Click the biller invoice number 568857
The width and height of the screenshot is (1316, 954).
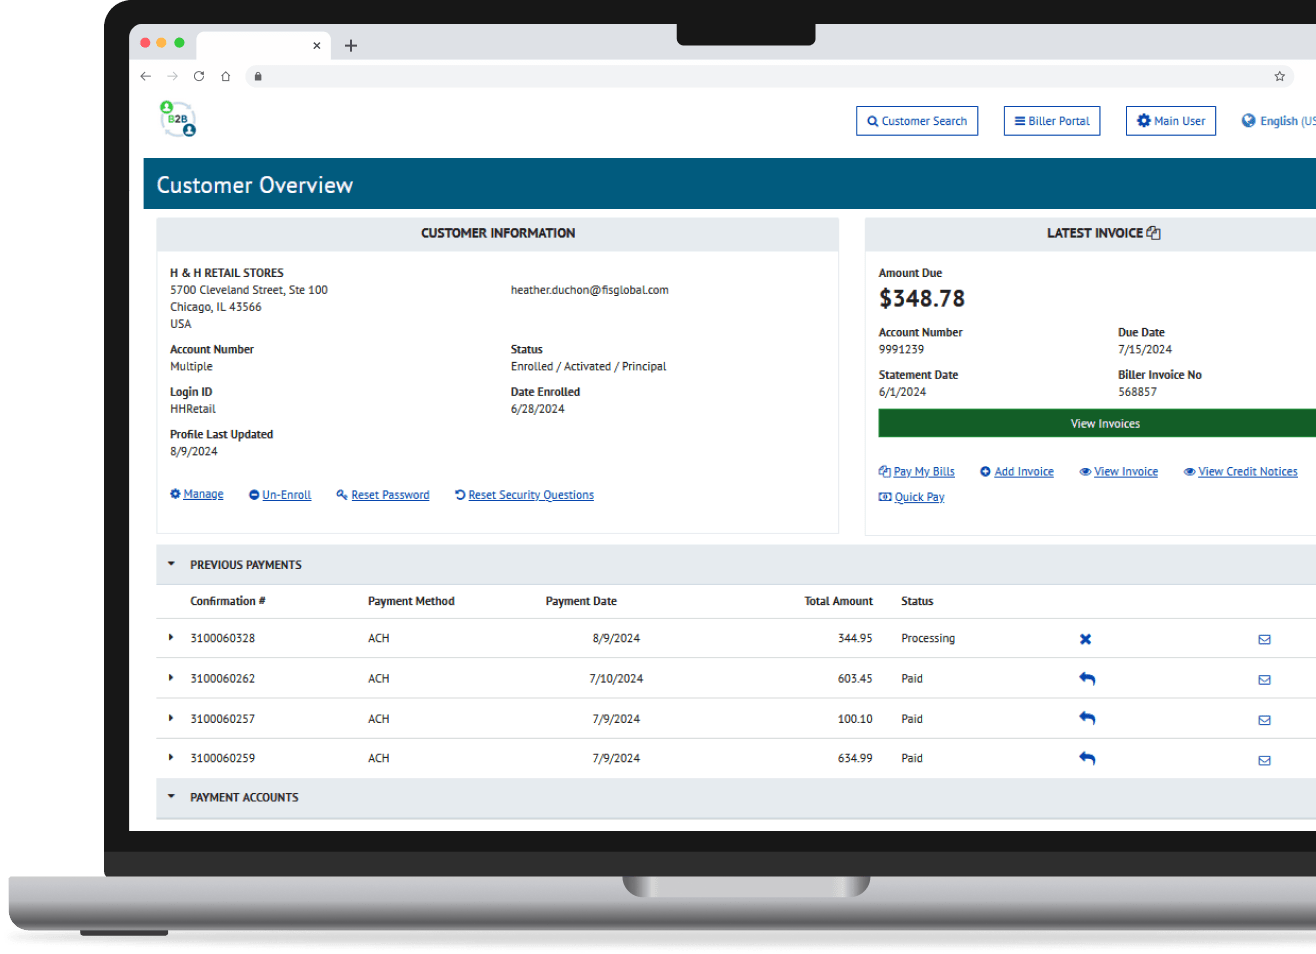[1137, 392]
